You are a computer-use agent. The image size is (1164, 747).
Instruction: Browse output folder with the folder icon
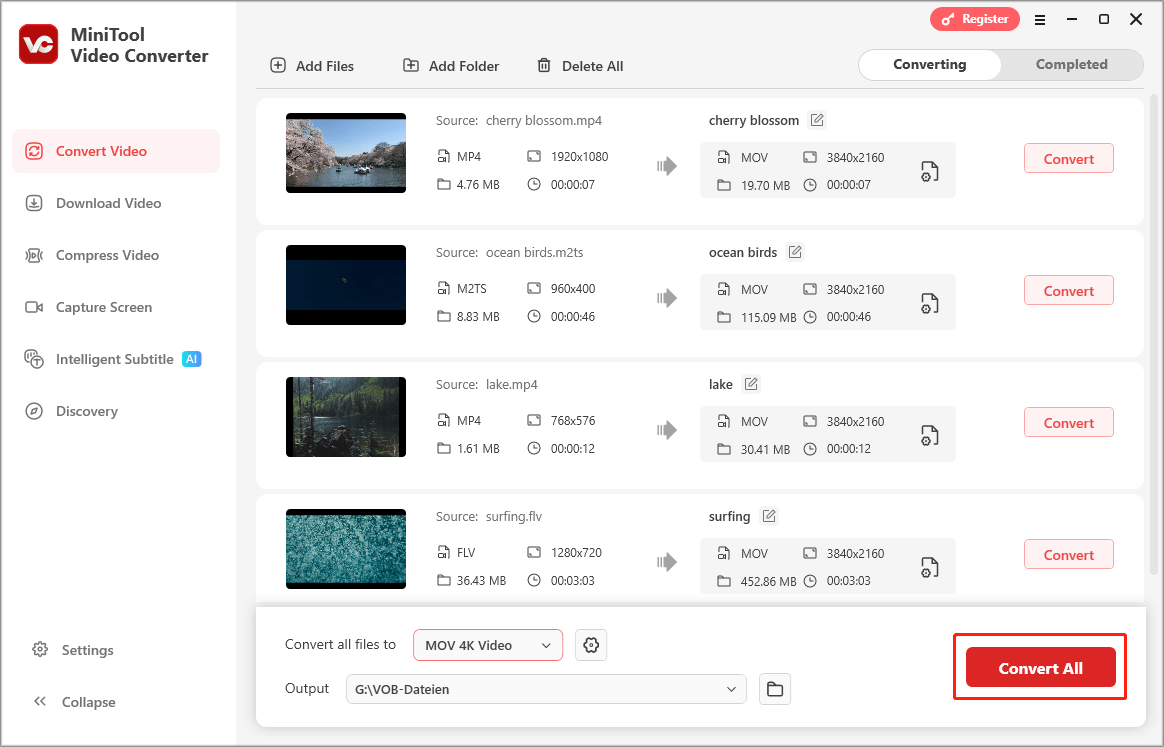click(775, 688)
